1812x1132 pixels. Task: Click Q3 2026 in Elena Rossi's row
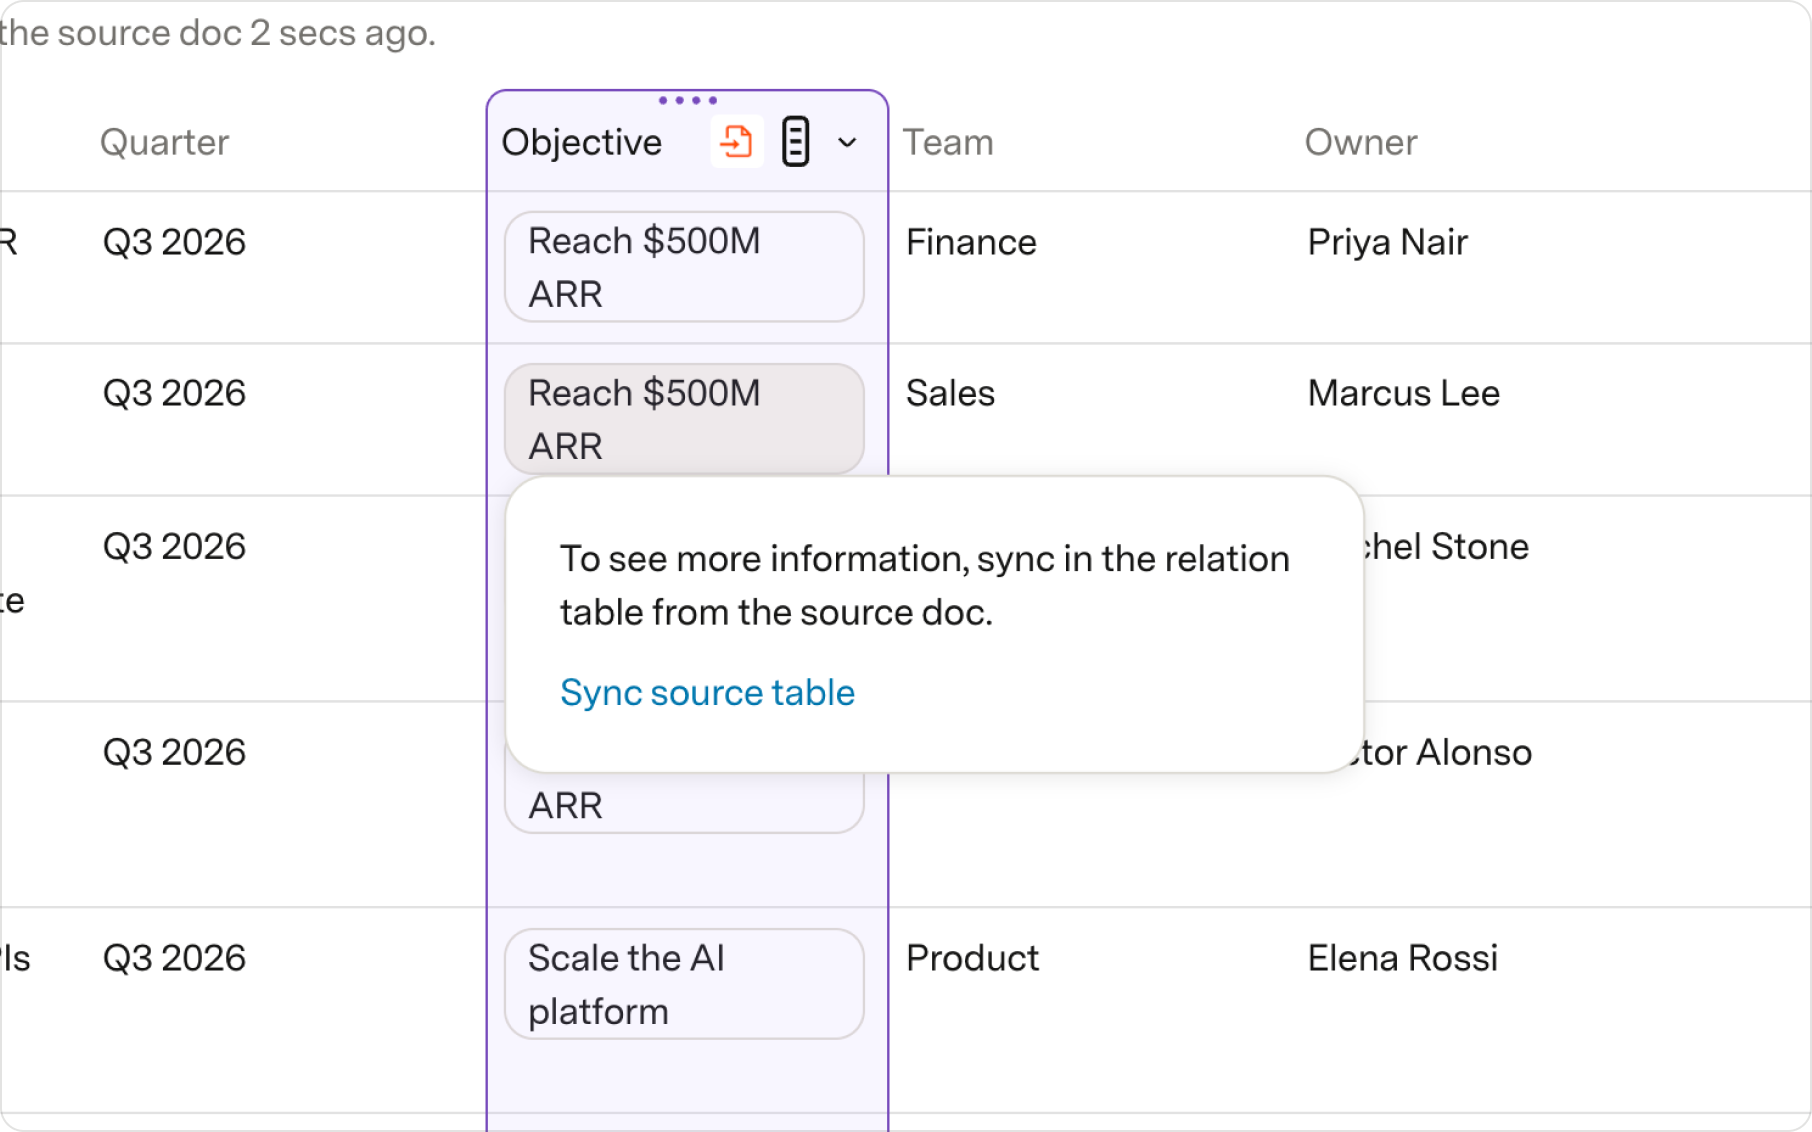(174, 958)
